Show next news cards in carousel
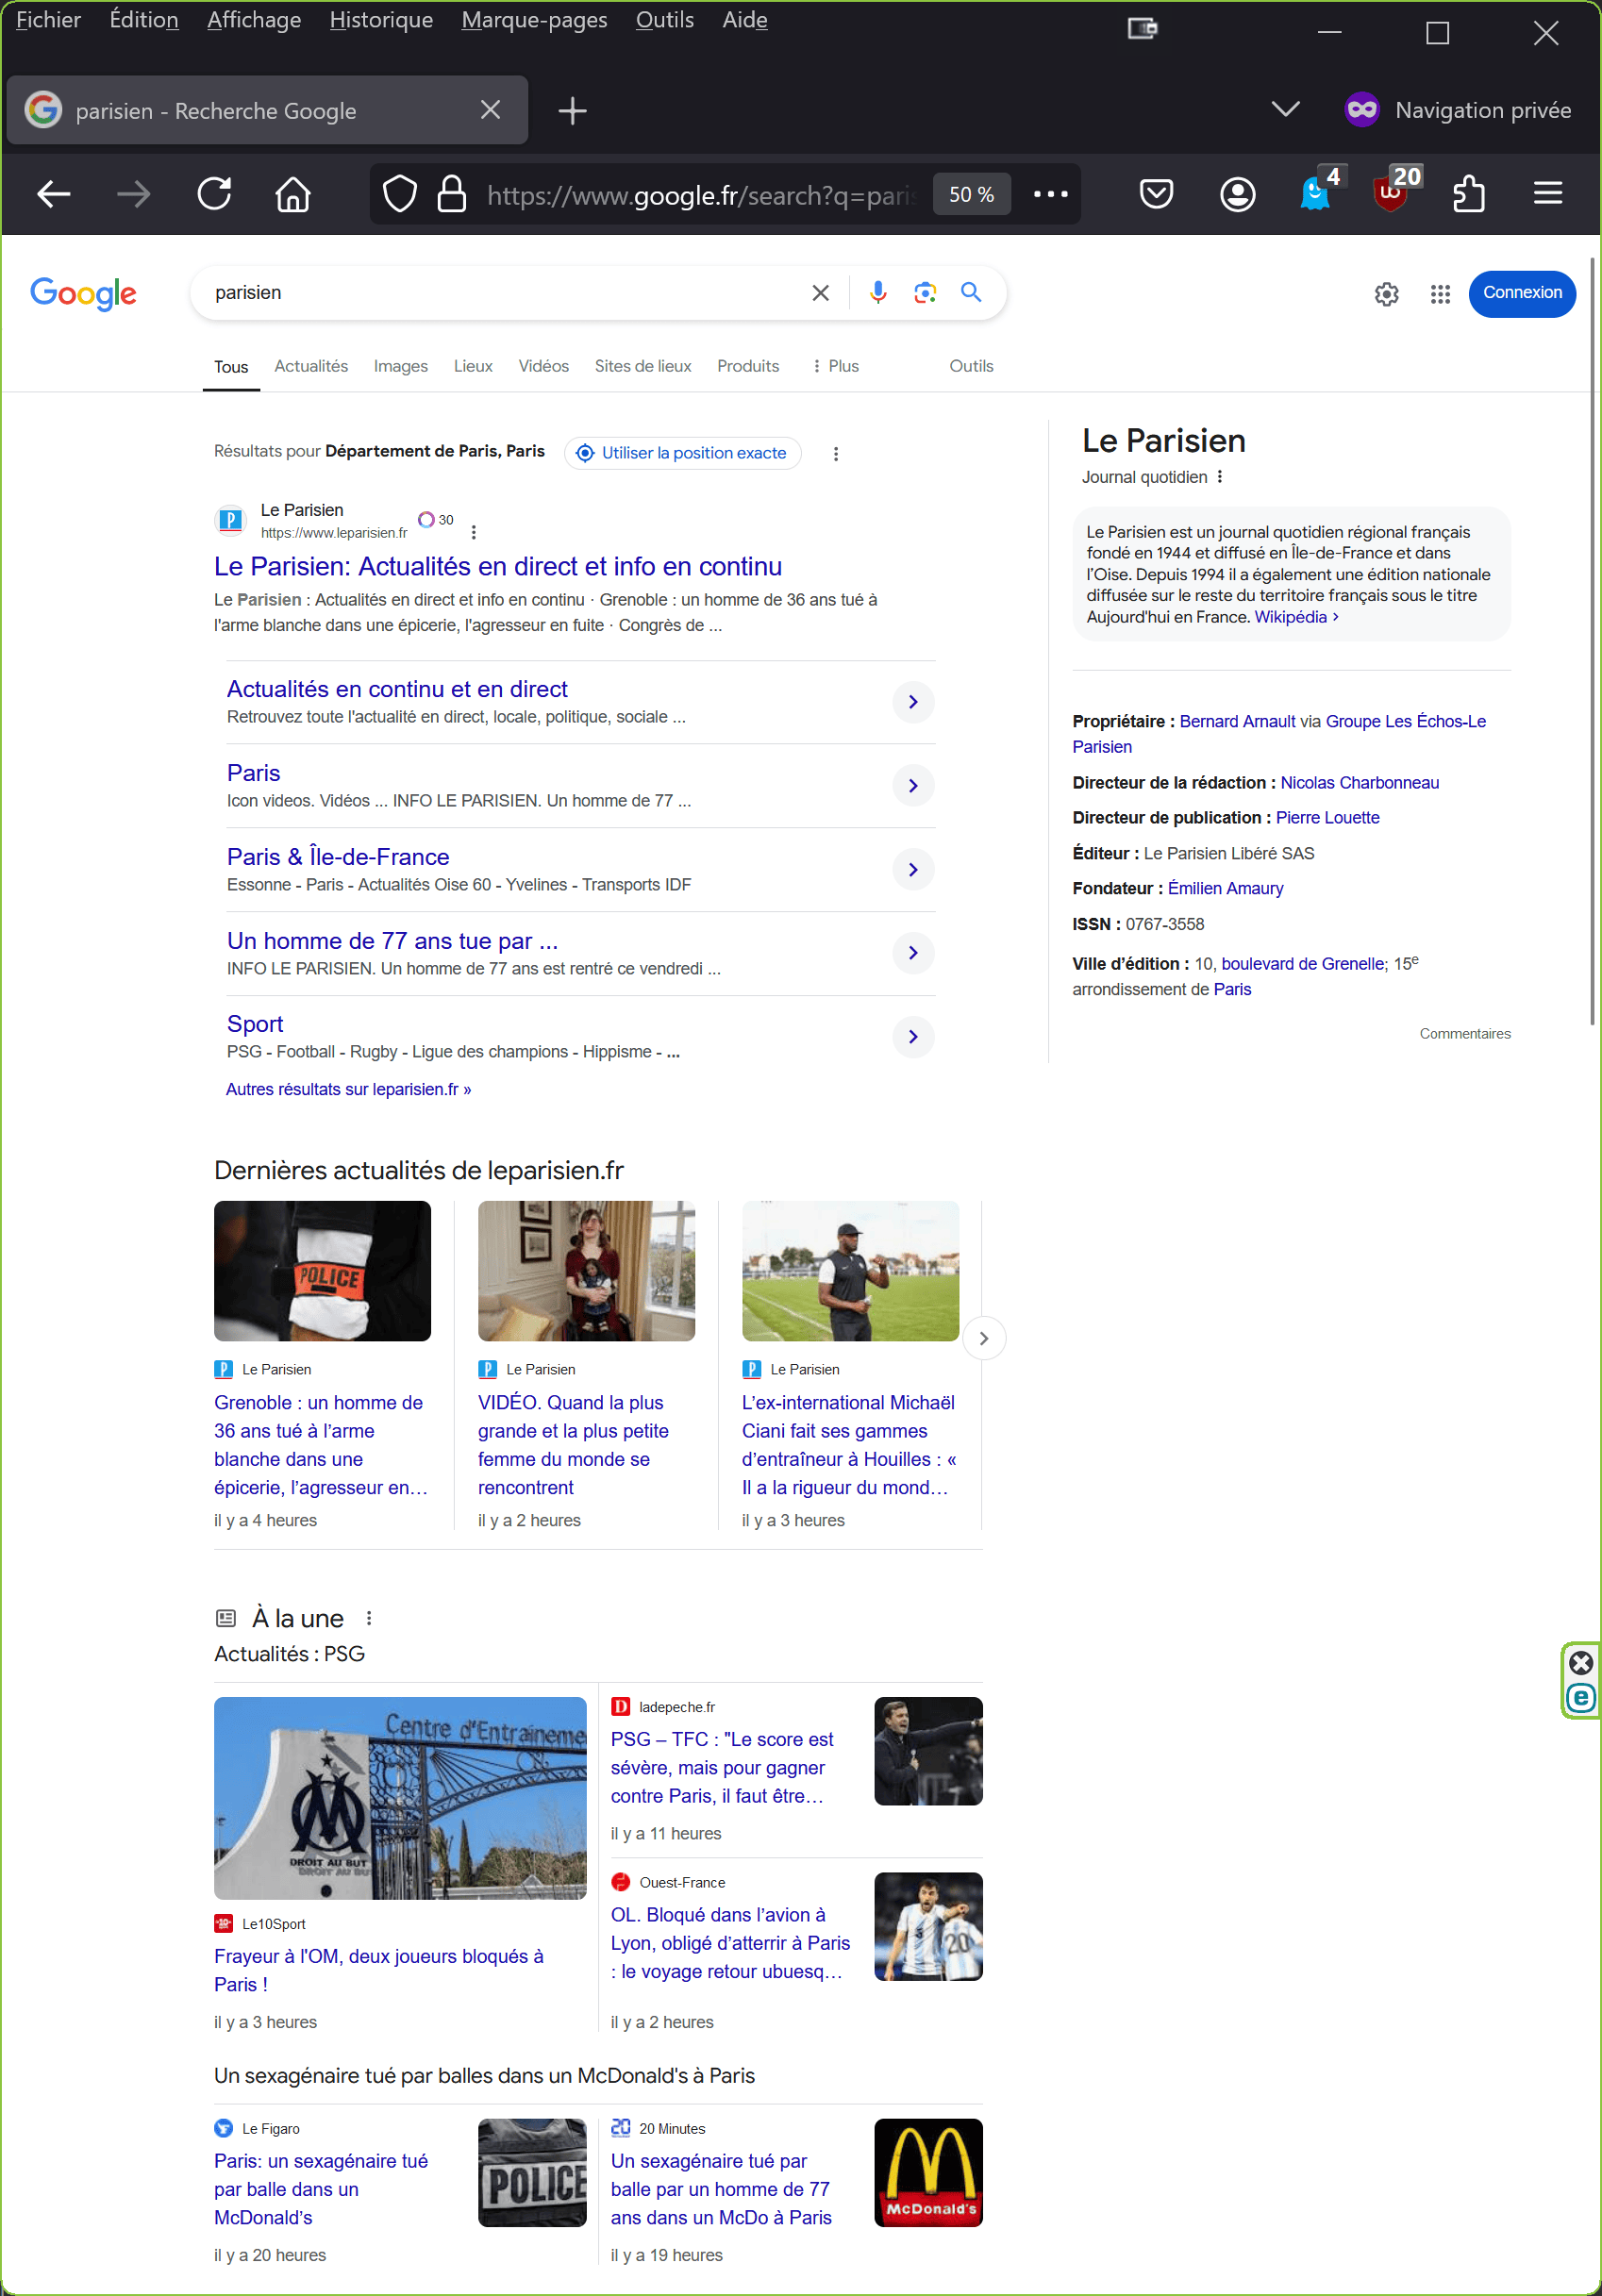Viewport: 1602px width, 2296px height. 984,1338
